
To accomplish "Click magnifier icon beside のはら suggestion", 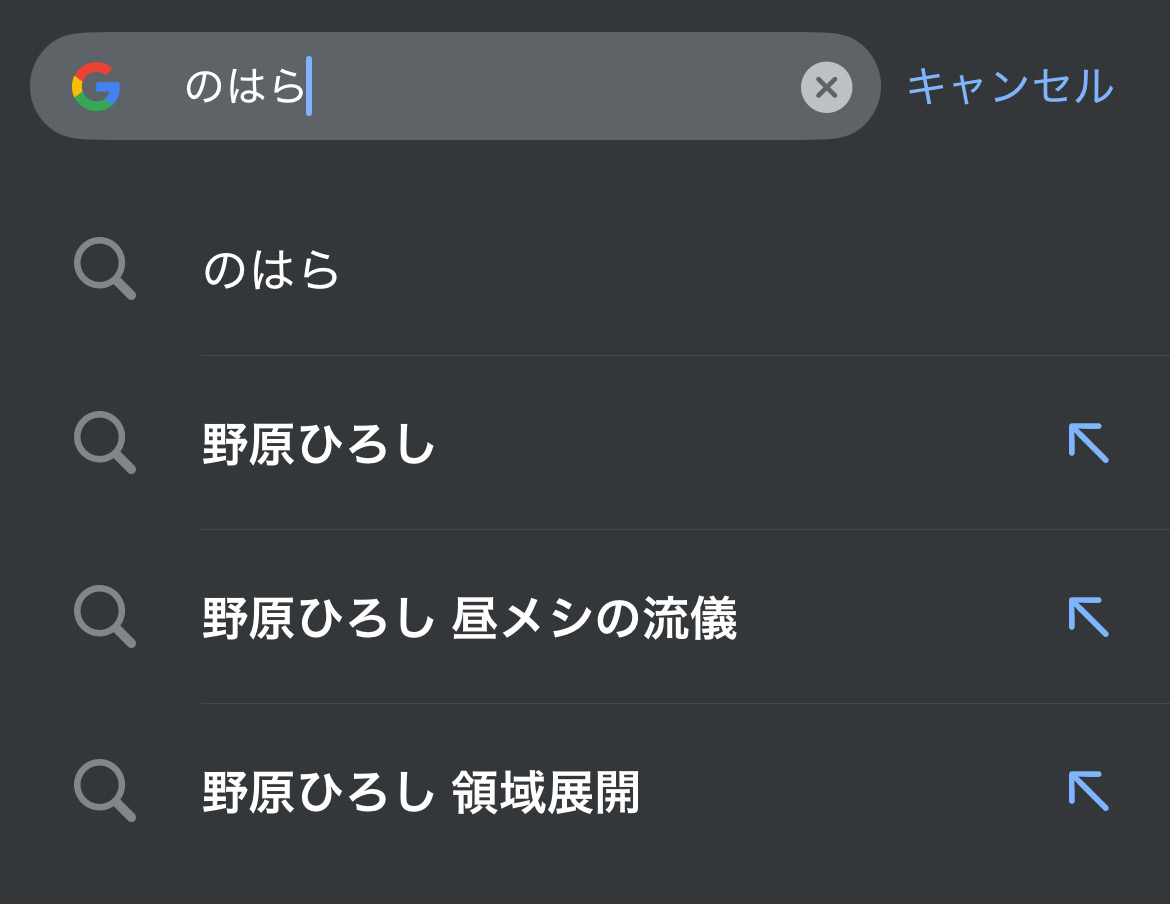I will pos(104,268).
